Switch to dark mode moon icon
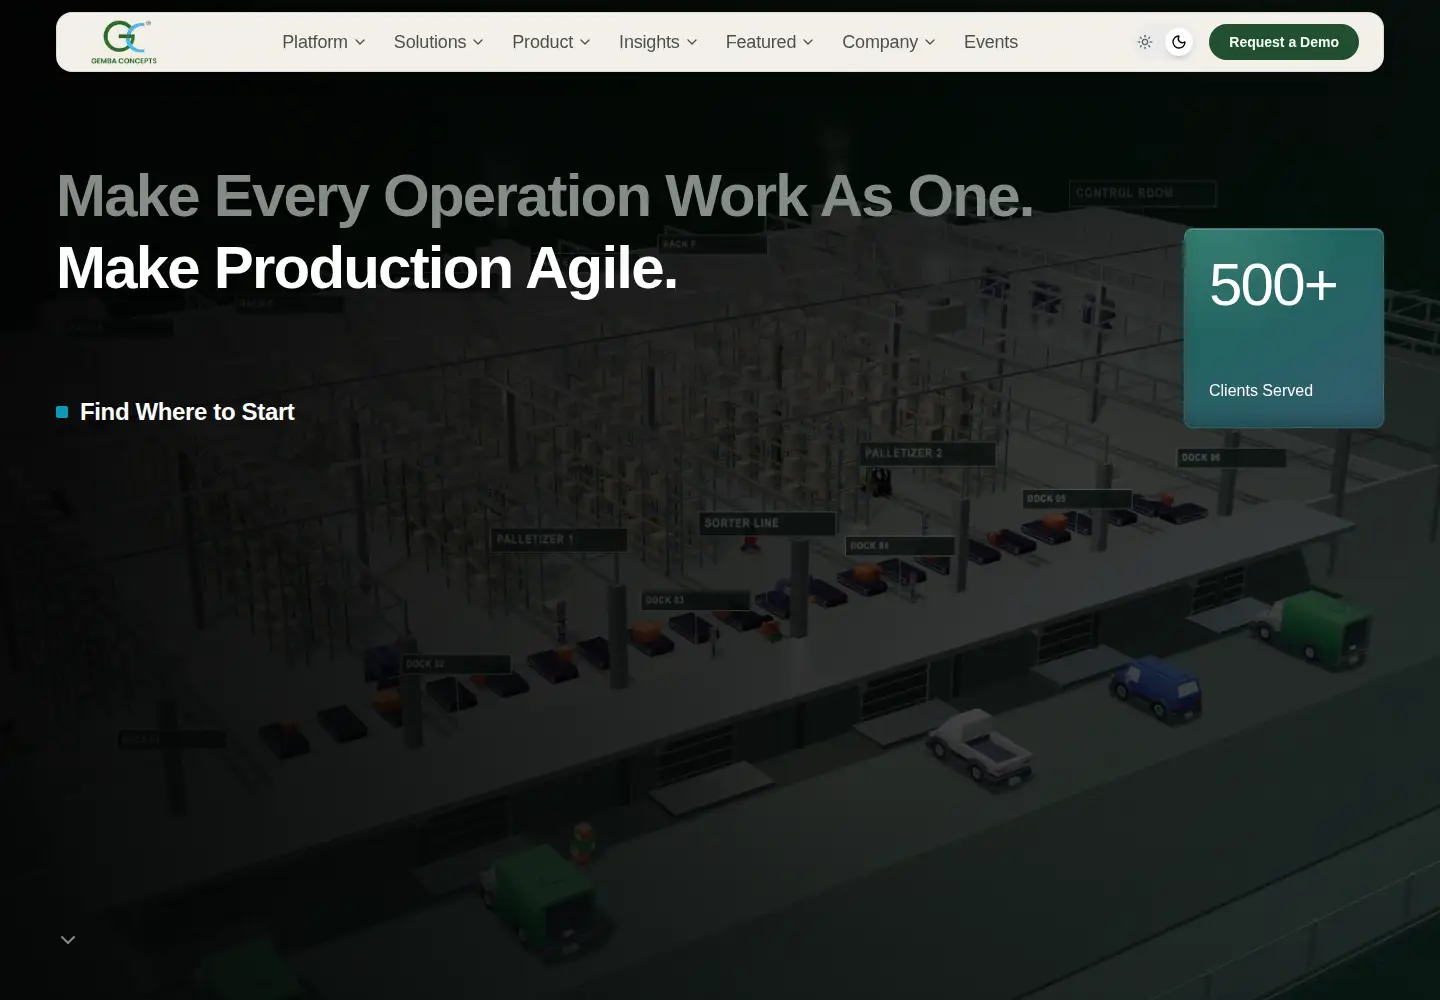Viewport: 1440px width, 1000px height. (x=1179, y=42)
